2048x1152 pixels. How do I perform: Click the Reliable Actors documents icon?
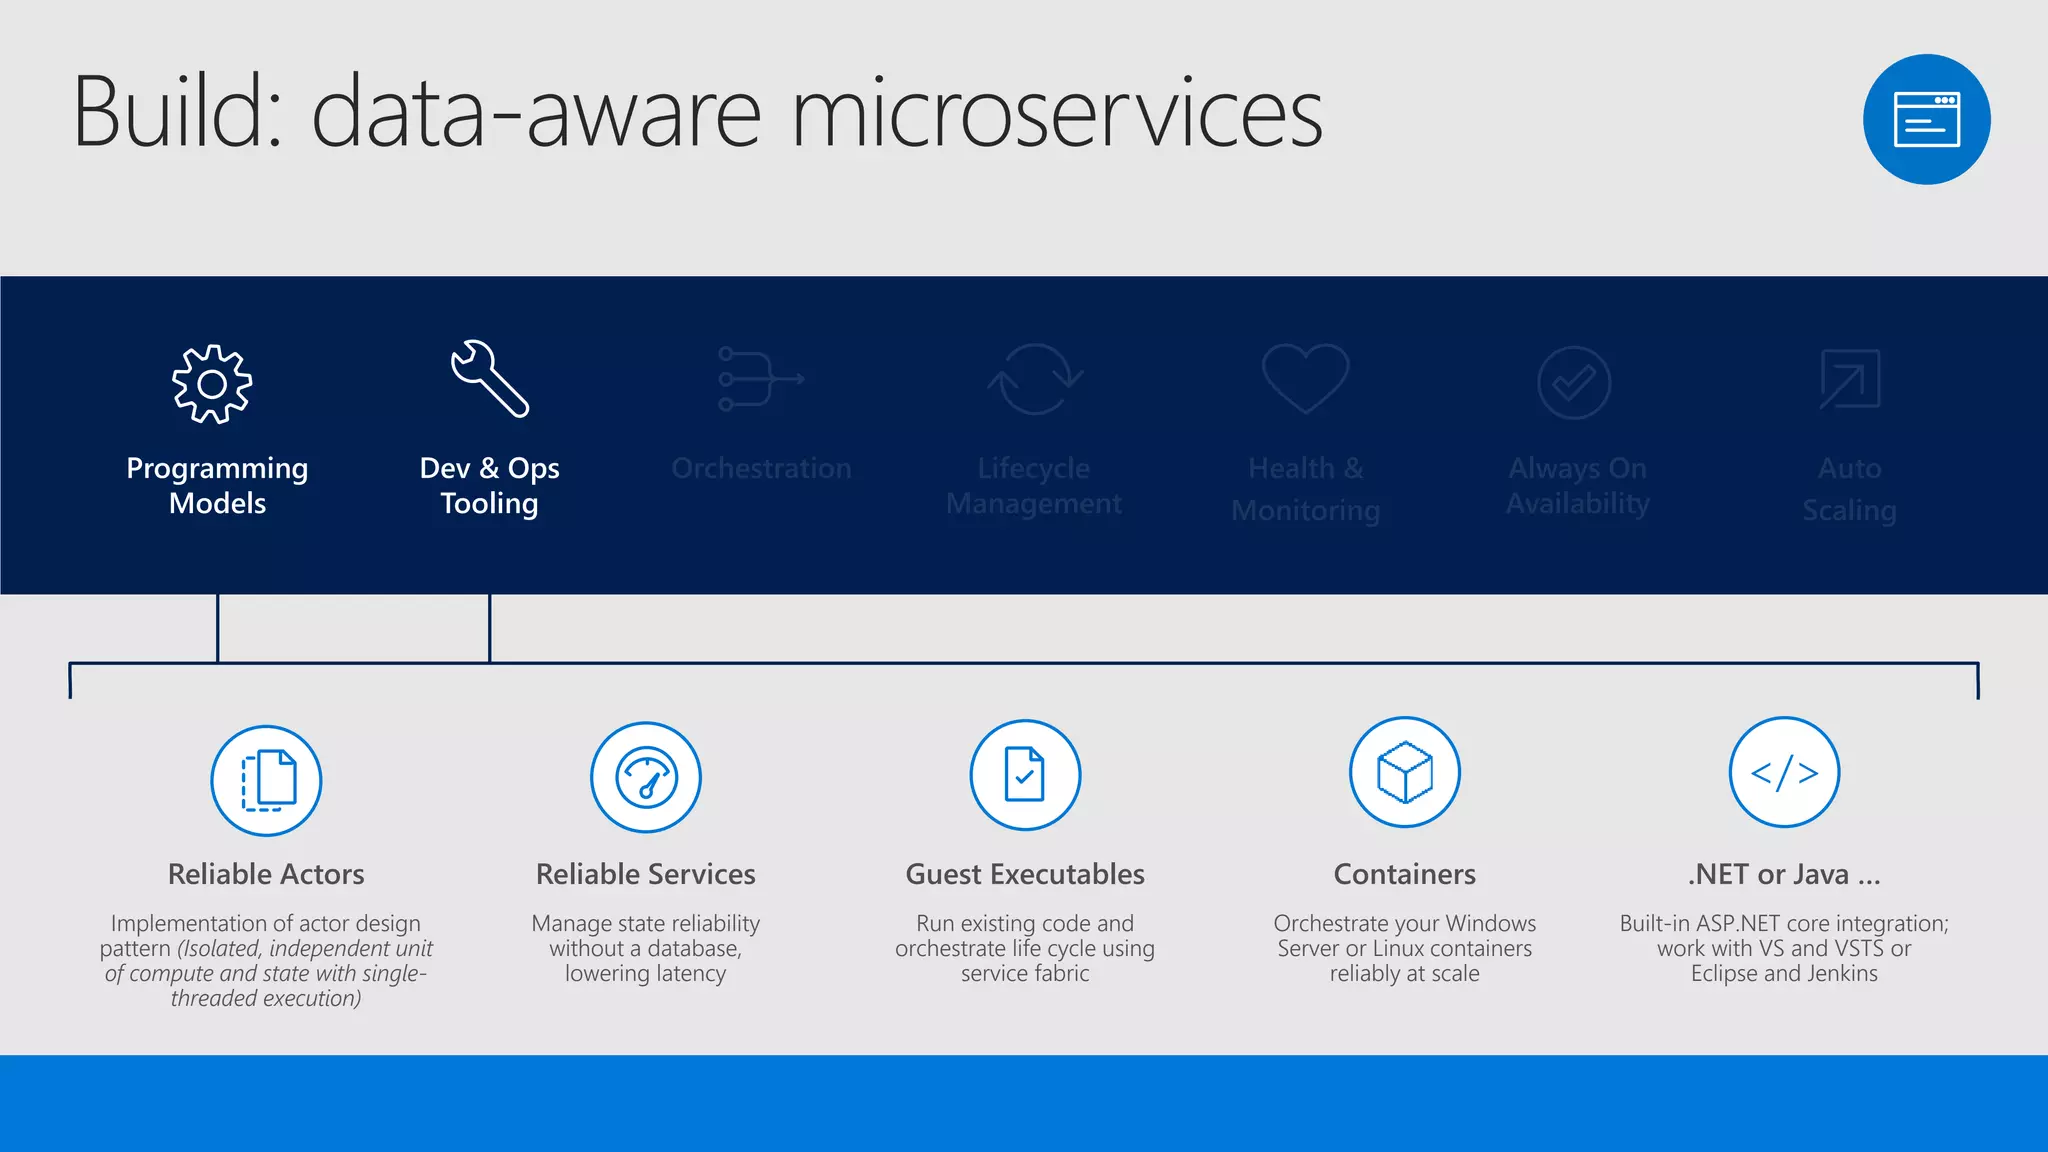266,780
